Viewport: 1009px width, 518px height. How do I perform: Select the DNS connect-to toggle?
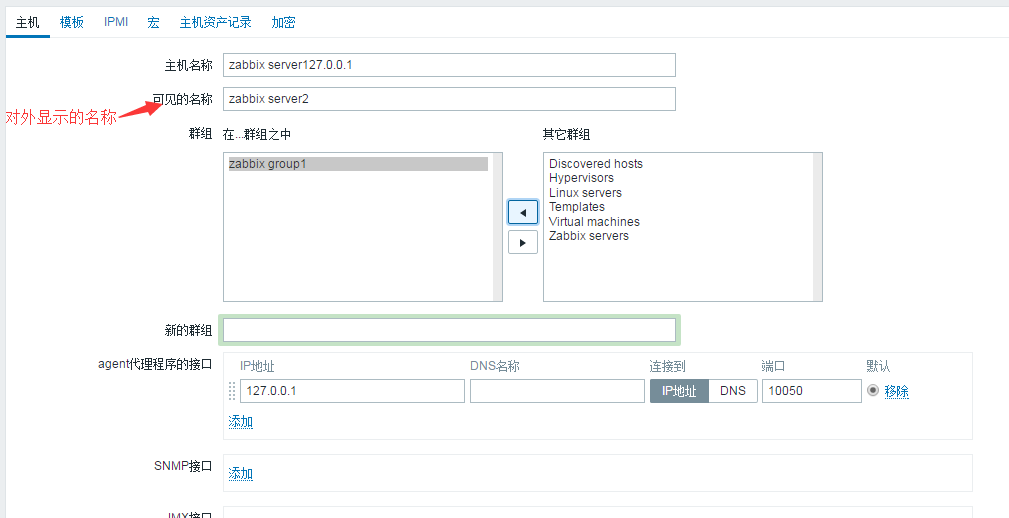coord(733,391)
